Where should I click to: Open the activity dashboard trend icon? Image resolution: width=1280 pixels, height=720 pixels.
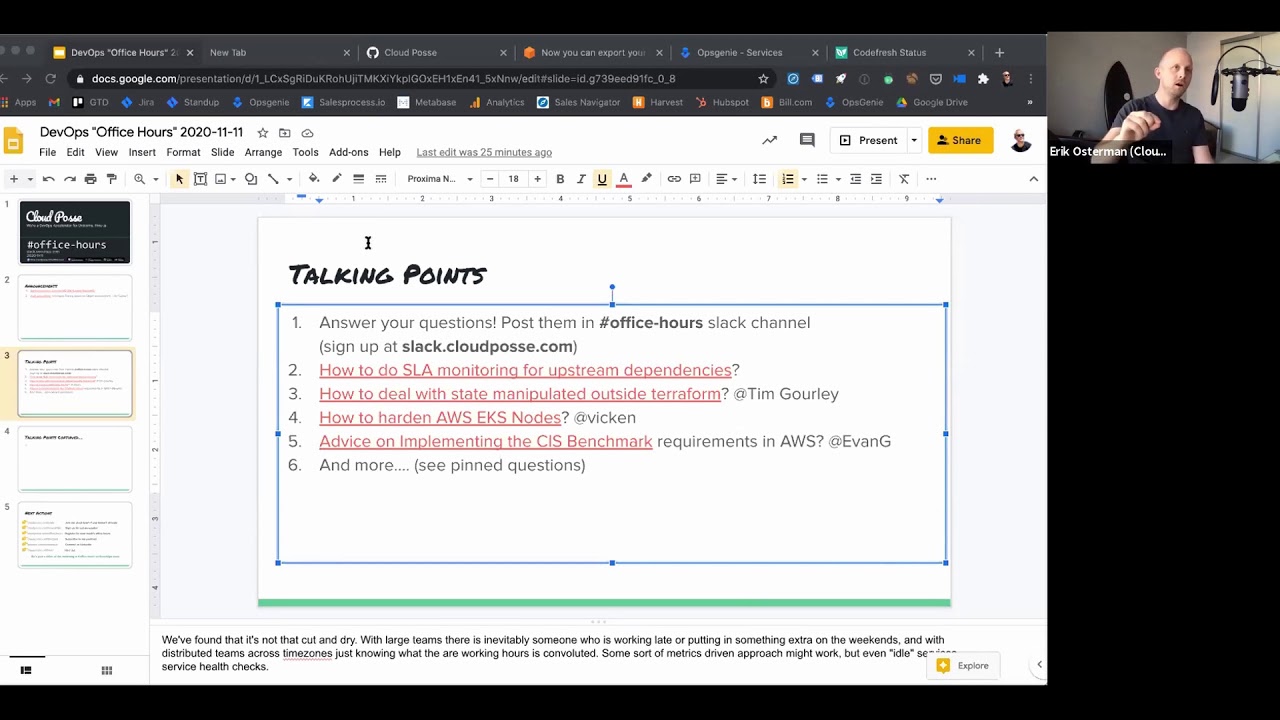769,140
